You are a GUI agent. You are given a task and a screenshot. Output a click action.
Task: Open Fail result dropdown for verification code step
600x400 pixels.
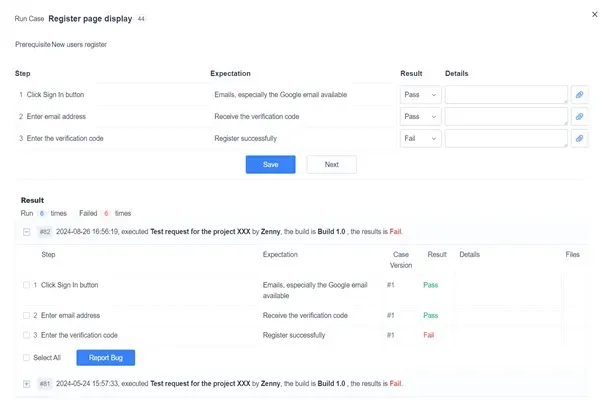point(420,139)
